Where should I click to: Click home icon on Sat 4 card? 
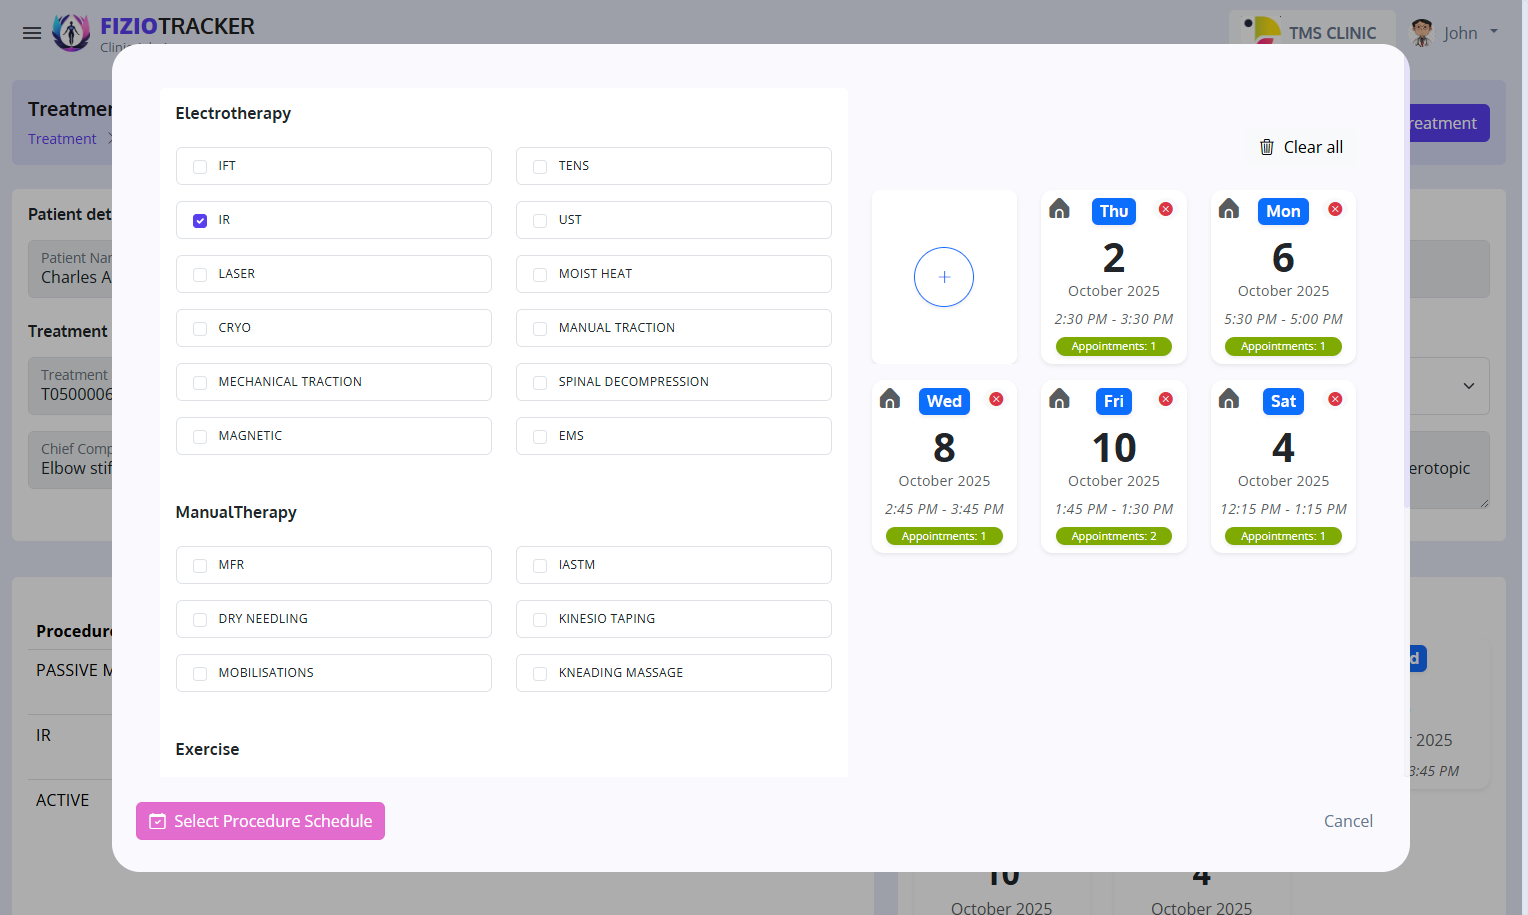[x=1229, y=400]
